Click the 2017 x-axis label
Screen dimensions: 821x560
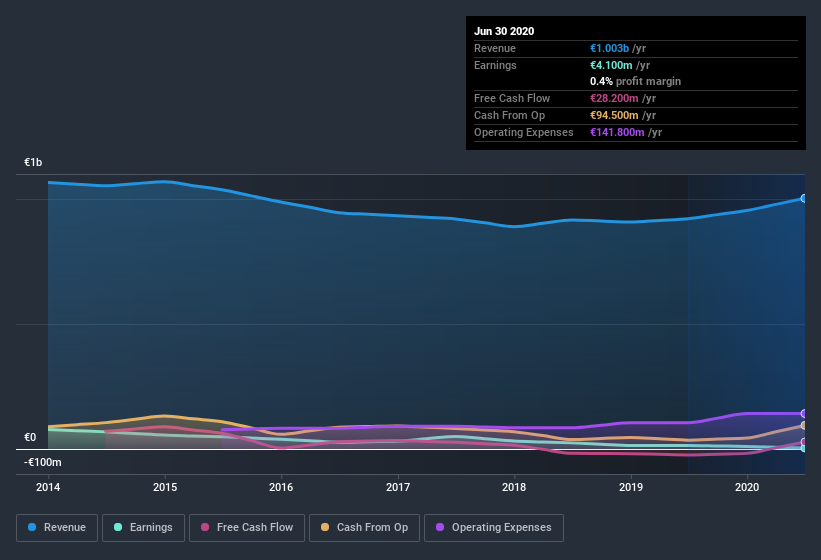(398, 487)
